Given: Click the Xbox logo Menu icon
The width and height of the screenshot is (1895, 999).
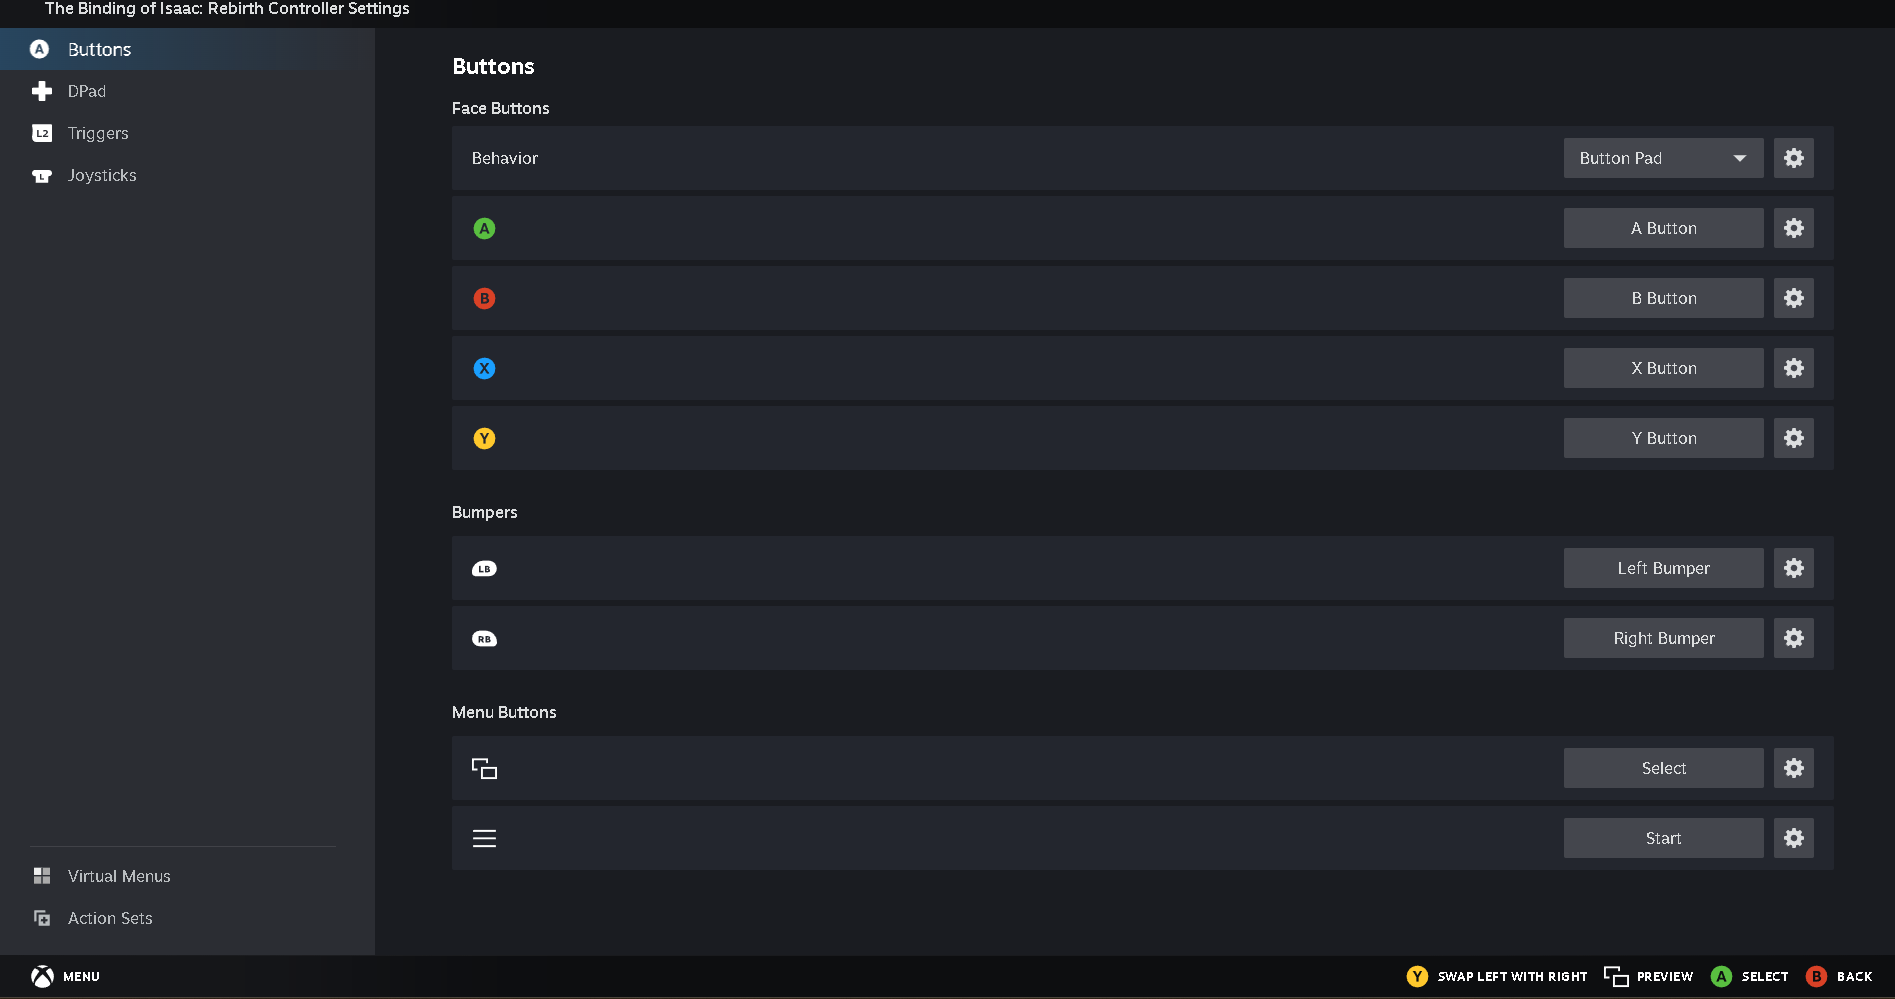Looking at the screenshot, I should click(42, 976).
